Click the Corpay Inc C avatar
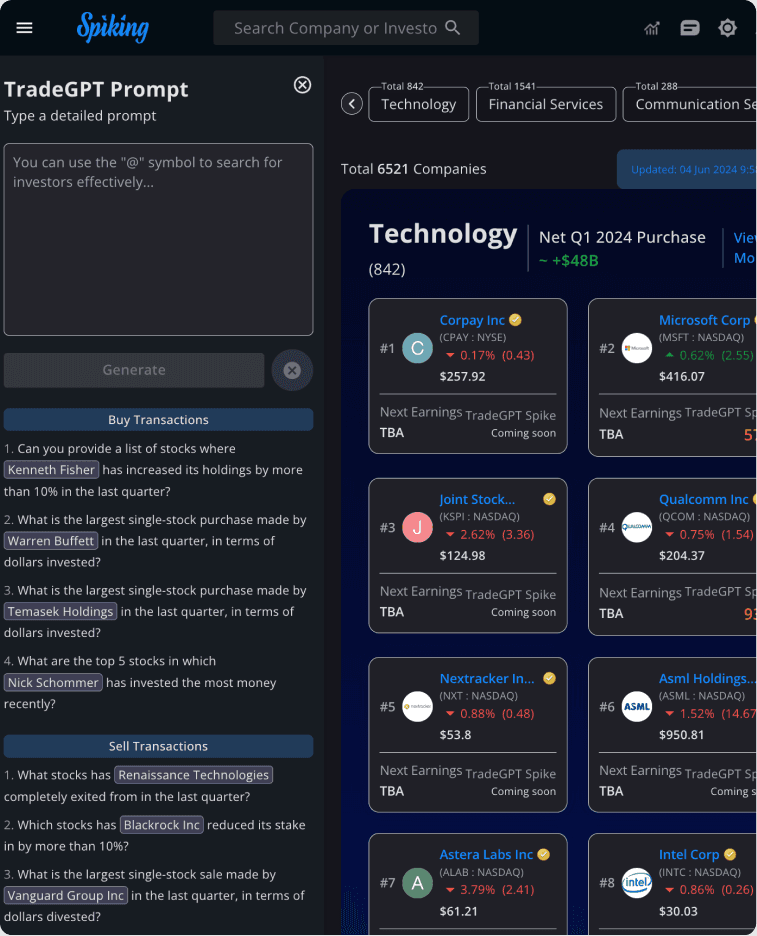 point(417,348)
